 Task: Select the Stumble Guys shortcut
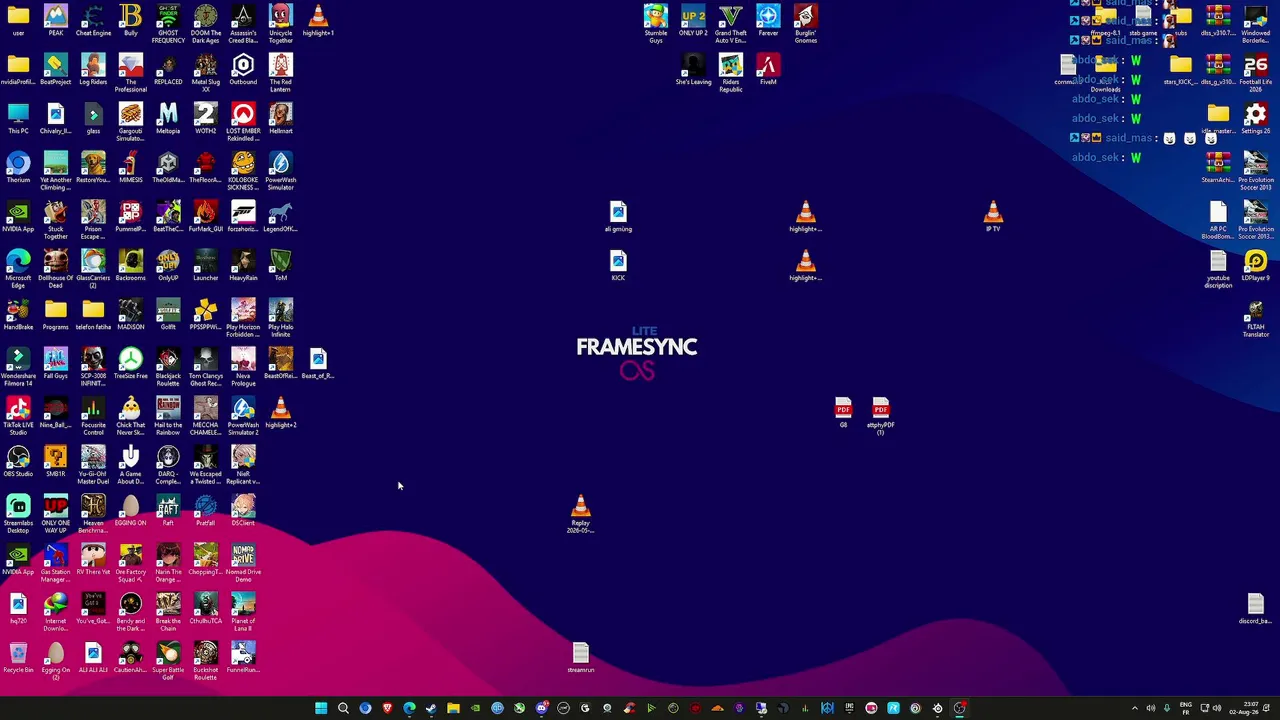click(655, 24)
